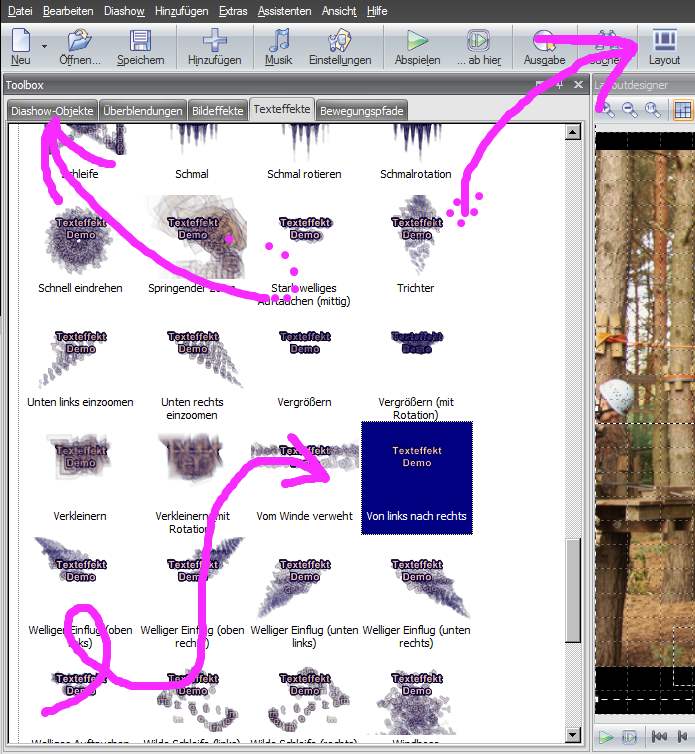Image resolution: width=695 pixels, height=754 pixels.
Task: Toggle the grid display in Layoutdesigner
Action: coord(683,110)
